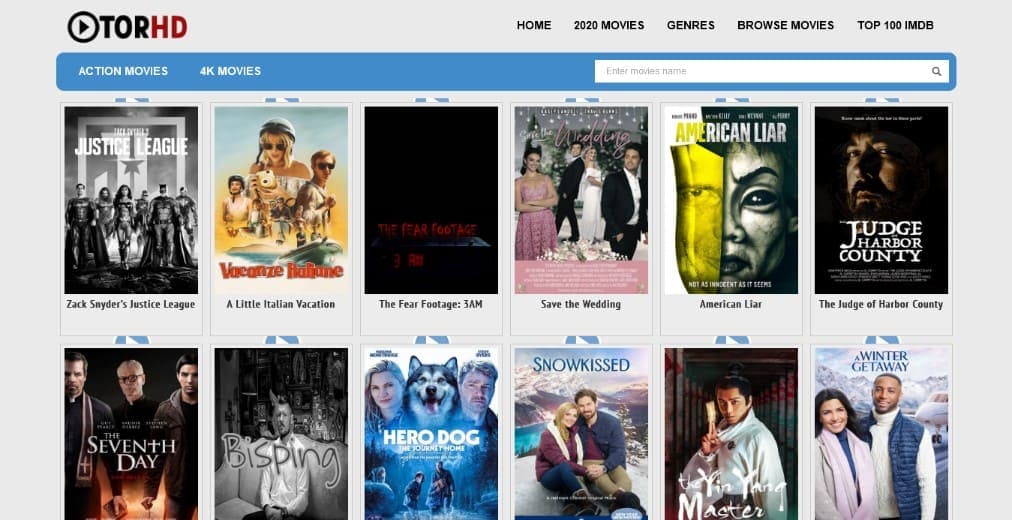This screenshot has height=520, width=1012.
Task: Open The Seventh Day poster
Action: tap(131, 434)
